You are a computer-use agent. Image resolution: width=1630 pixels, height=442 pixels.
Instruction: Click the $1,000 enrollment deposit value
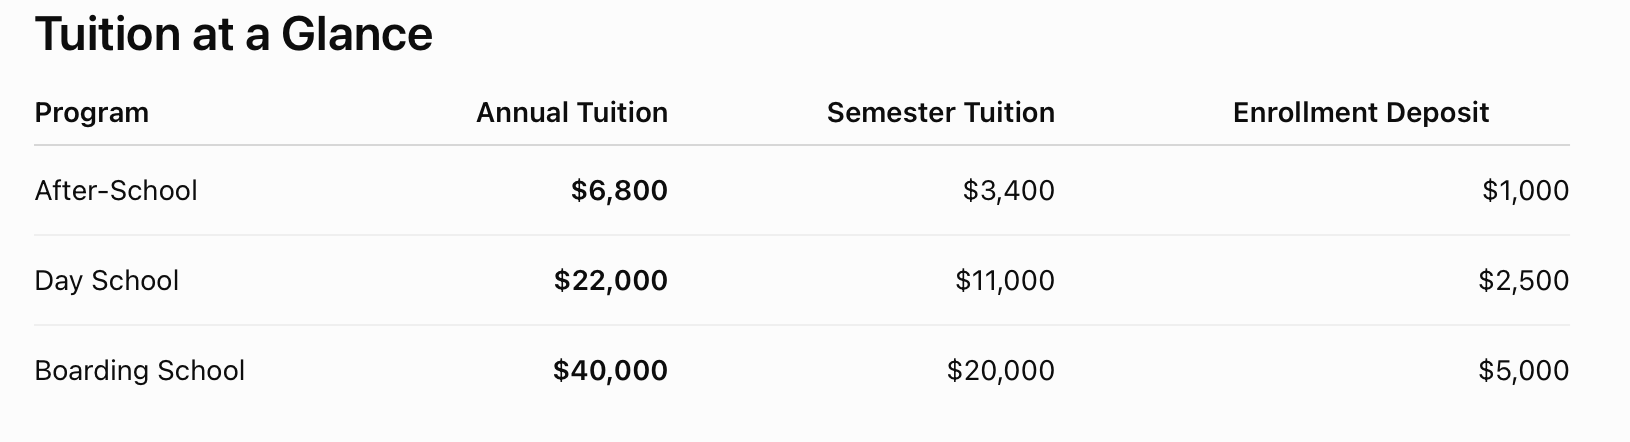(x=1526, y=190)
